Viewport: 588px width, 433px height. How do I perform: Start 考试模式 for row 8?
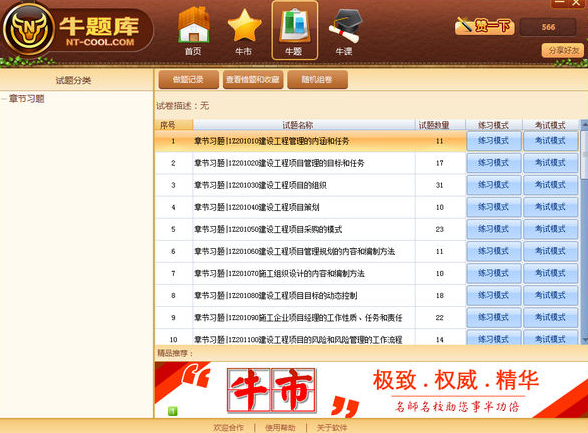550,295
